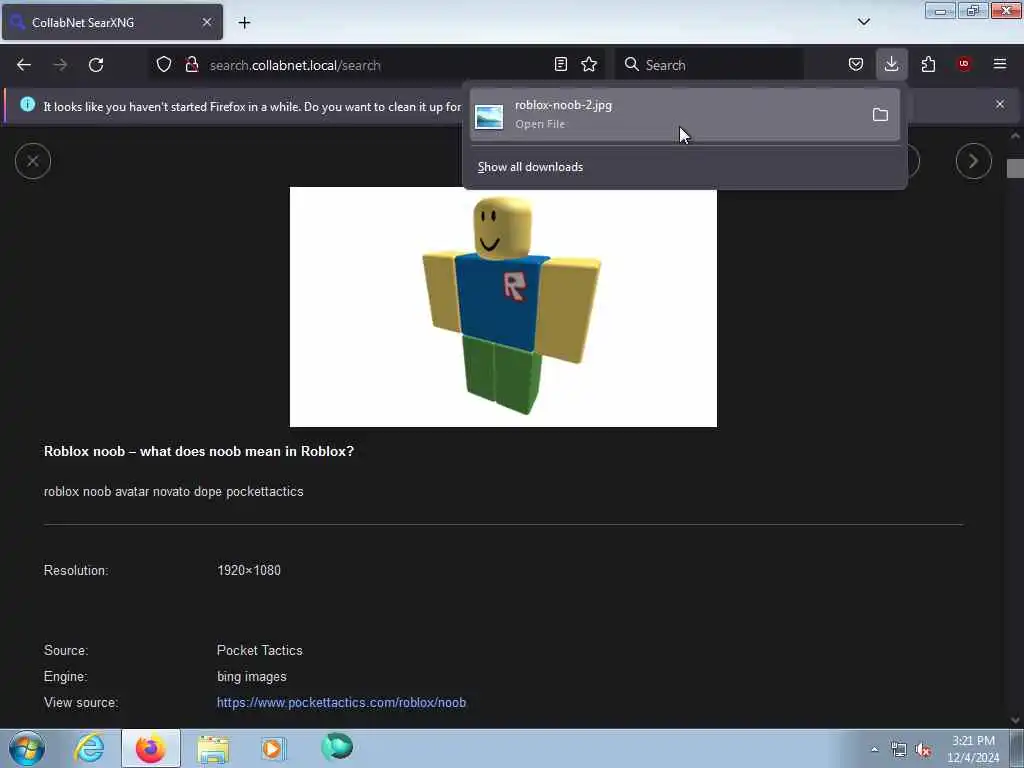Open a new browser tab
This screenshot has width=1024, height=768.
[244, 23]
